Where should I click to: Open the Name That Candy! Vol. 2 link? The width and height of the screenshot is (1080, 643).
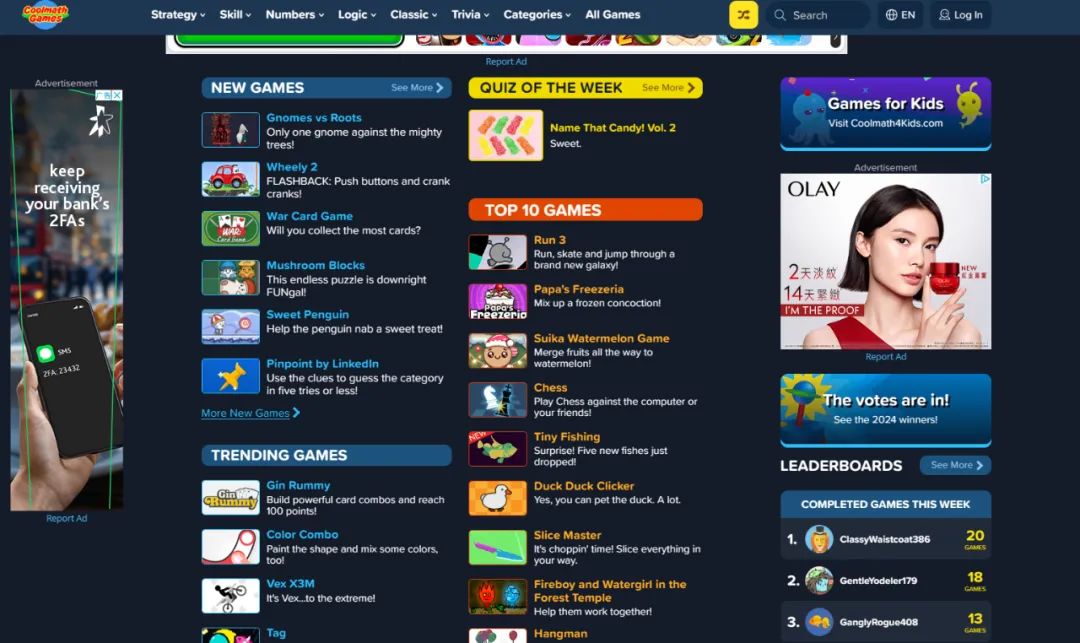(613, 127)
